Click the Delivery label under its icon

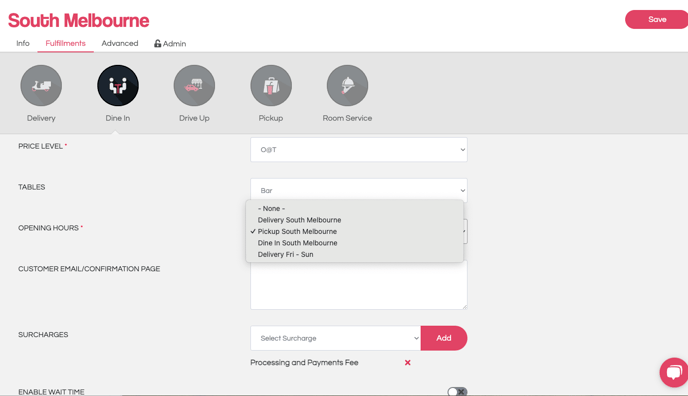click(x=41, y=118)
